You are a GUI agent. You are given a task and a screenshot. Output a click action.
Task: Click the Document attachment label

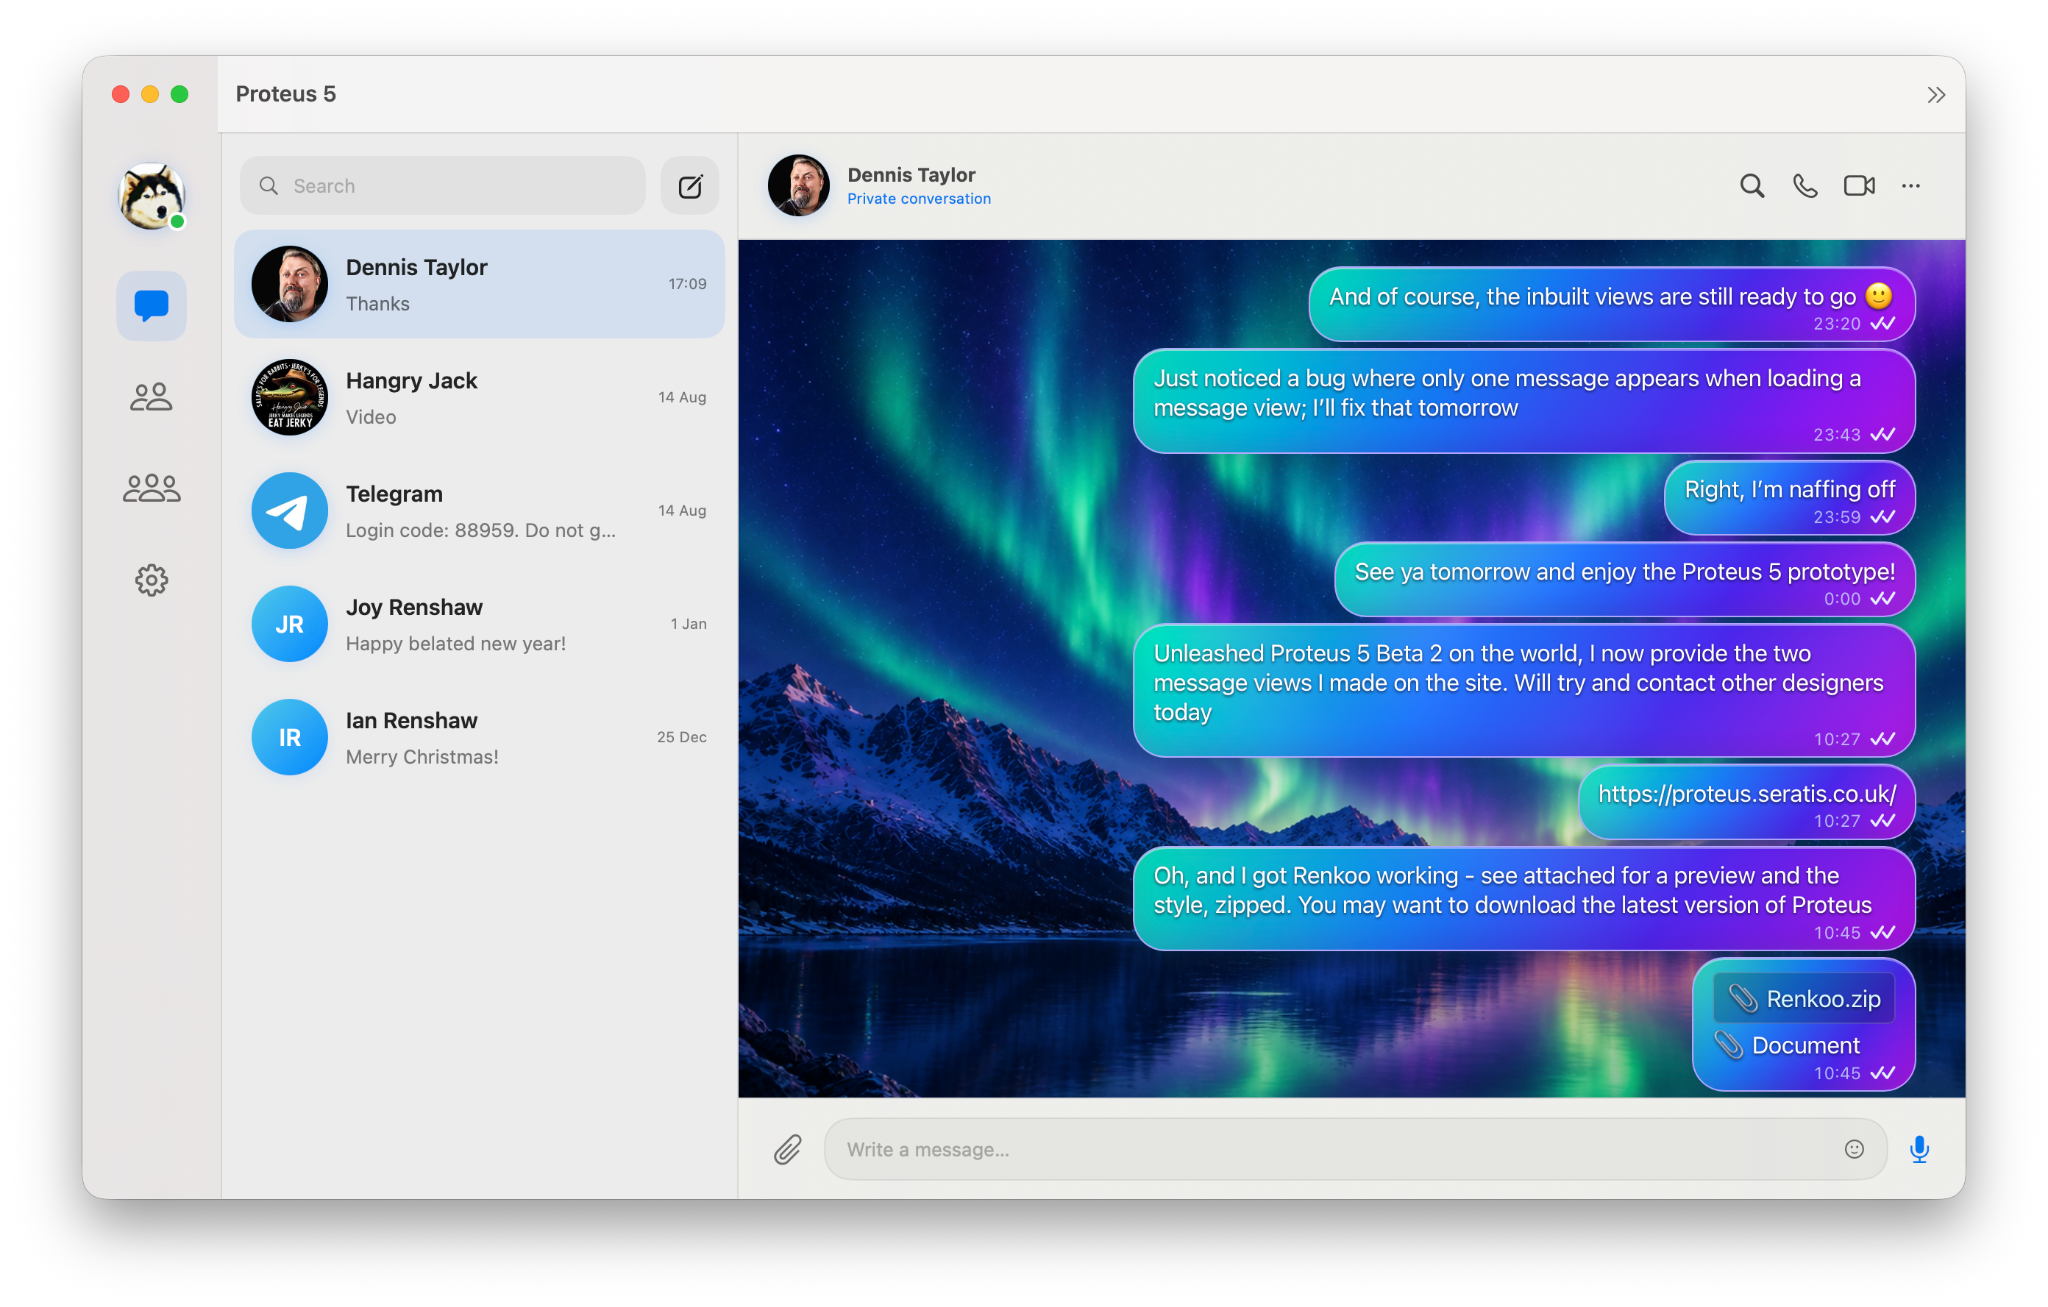coord(1805,1045)
